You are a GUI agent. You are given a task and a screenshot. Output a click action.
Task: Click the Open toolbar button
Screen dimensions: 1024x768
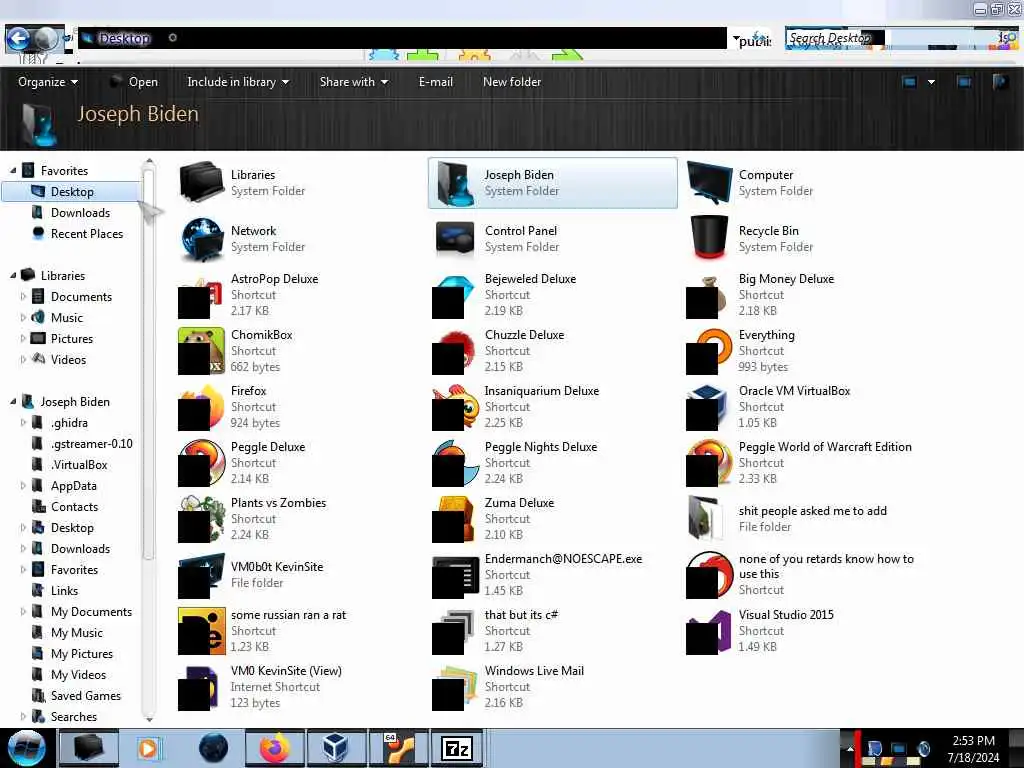coord(134,82)
